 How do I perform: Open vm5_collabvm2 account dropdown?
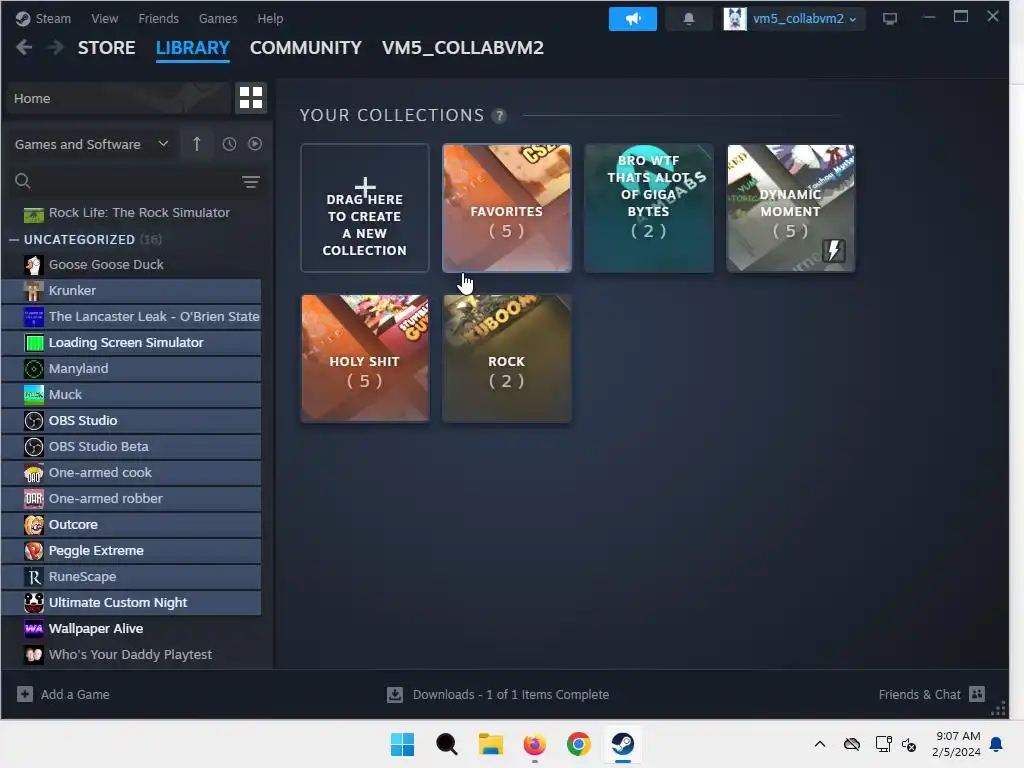[793, 19]
